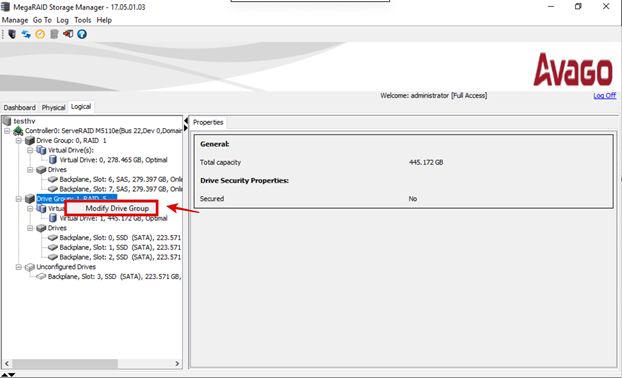Screen dimensions: 622x378
Task: Click the left-pointing splitter collapse arrow
Action: pos(186,120)
